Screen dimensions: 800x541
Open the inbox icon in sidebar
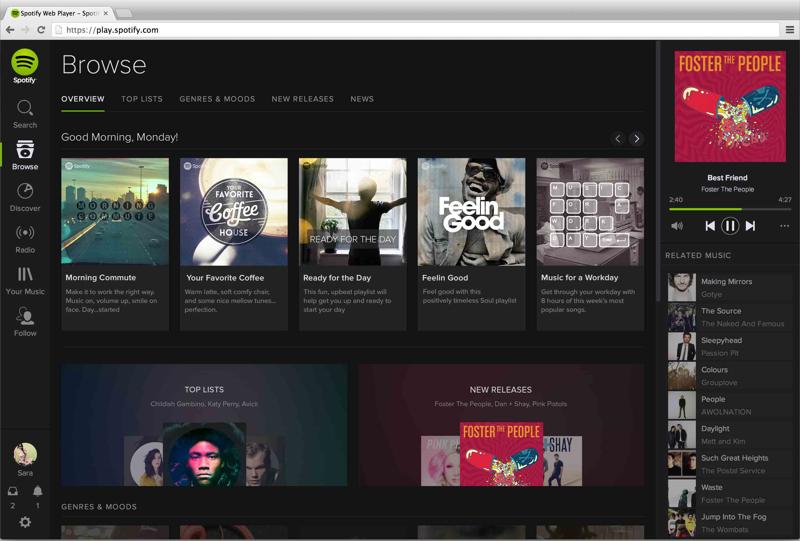(13, 491)
